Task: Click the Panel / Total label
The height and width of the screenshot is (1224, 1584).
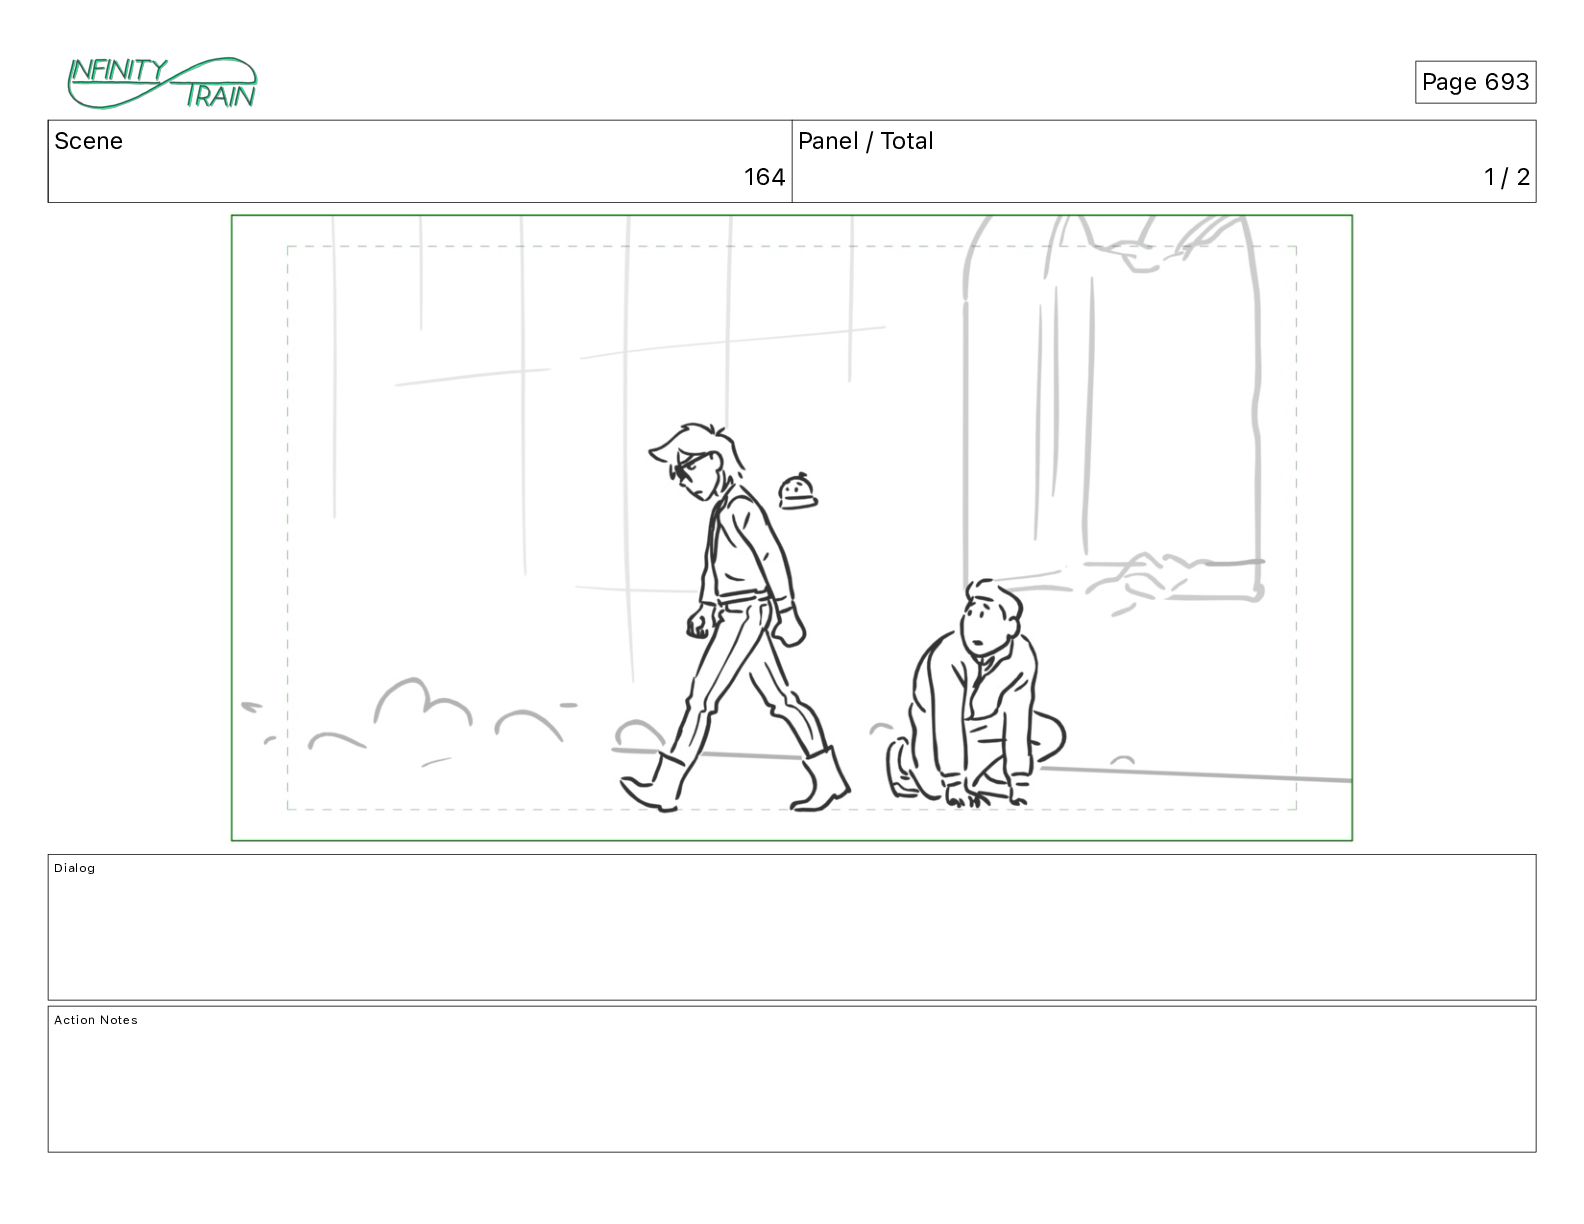Action: (x=866, y=141)
